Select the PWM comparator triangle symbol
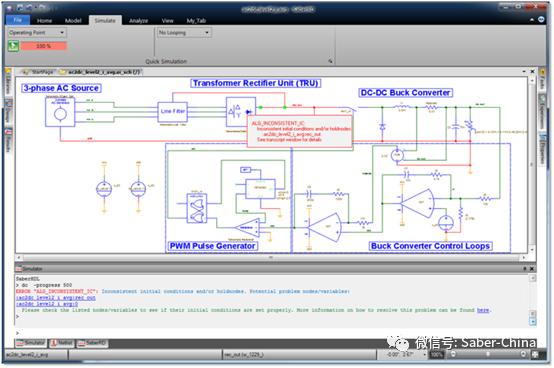 point(249,228)
